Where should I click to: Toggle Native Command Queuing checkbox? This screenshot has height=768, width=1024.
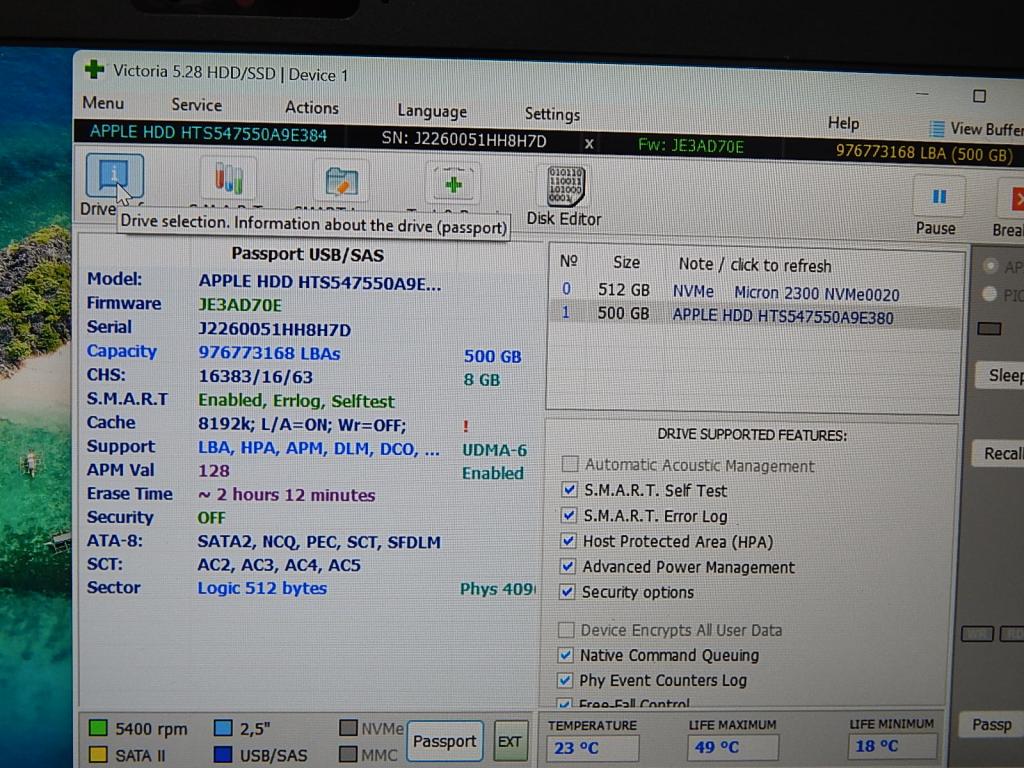click(x=566, y=655)
